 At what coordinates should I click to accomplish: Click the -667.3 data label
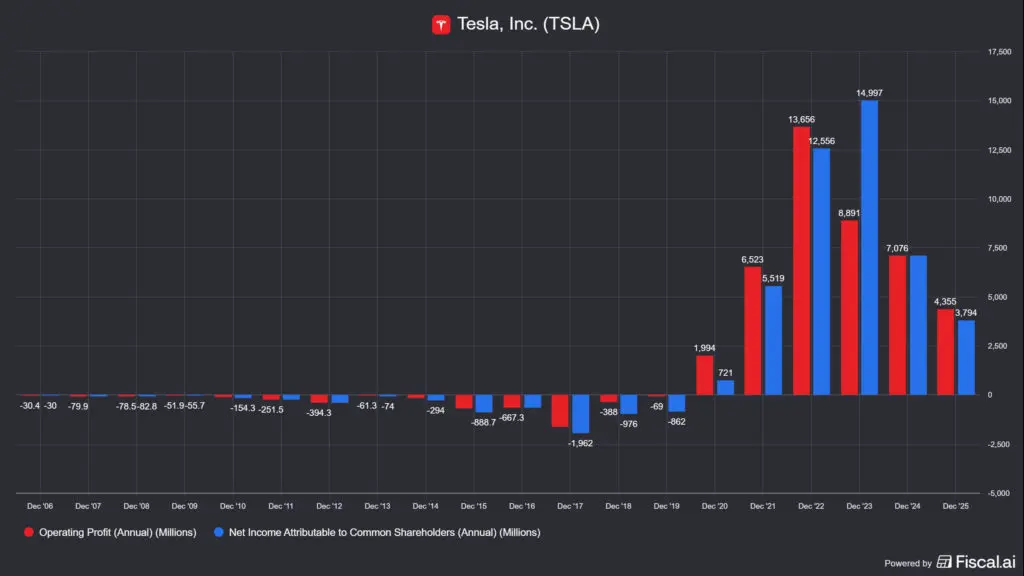coord(511,417)
